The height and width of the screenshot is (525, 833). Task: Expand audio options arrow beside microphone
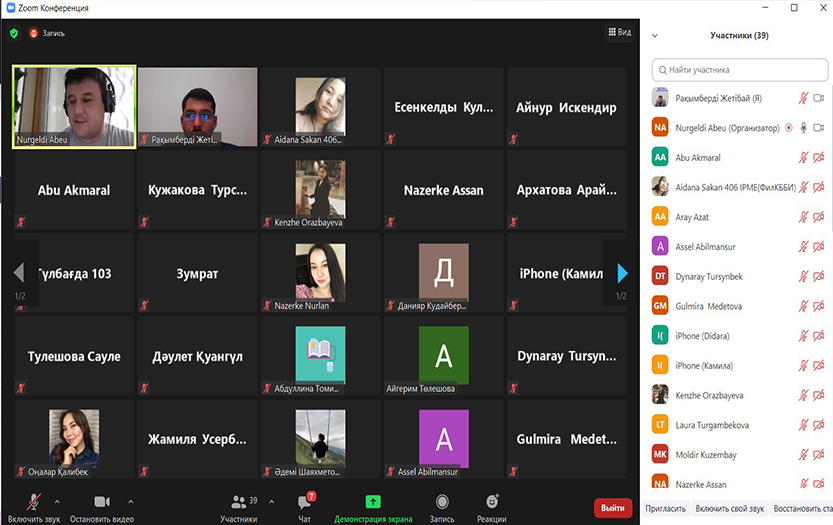57,502
